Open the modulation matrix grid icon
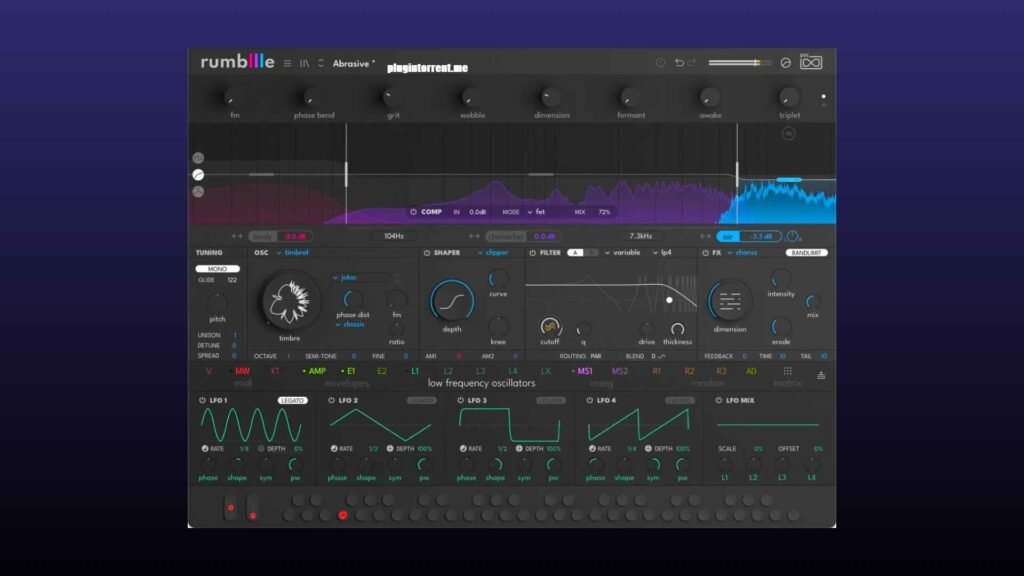This screenshot has height=576, width=1024. click(x=788, y=371)
